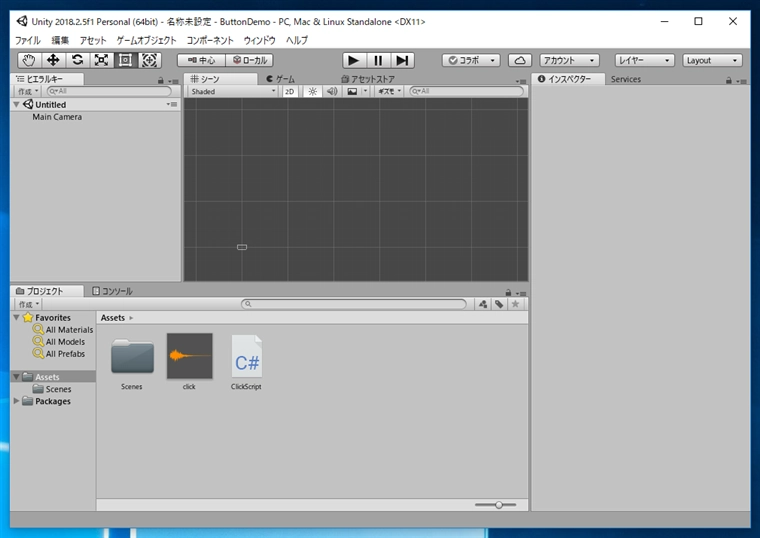760x538 pixels.
Task: Expand the Packages folder
Action: pos(16,401)
